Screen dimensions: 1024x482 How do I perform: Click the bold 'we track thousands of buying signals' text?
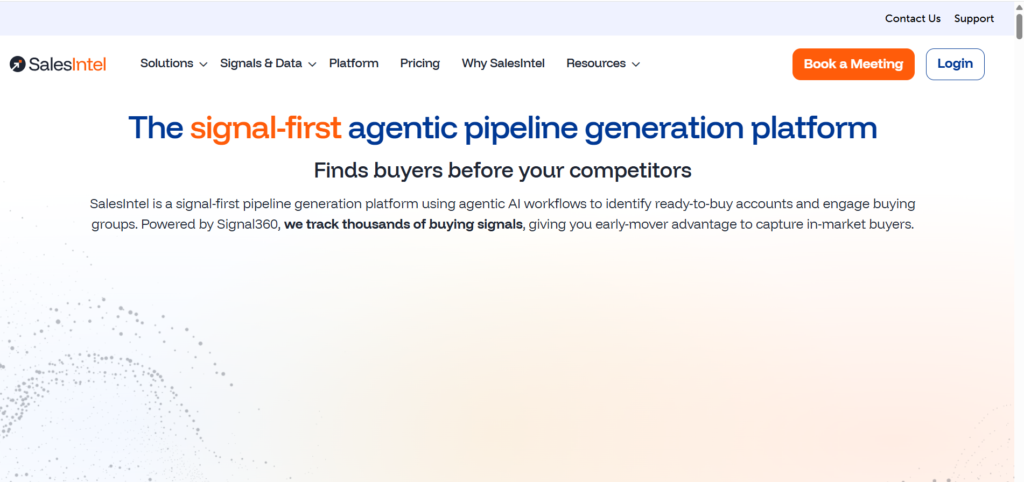point(403,224)
